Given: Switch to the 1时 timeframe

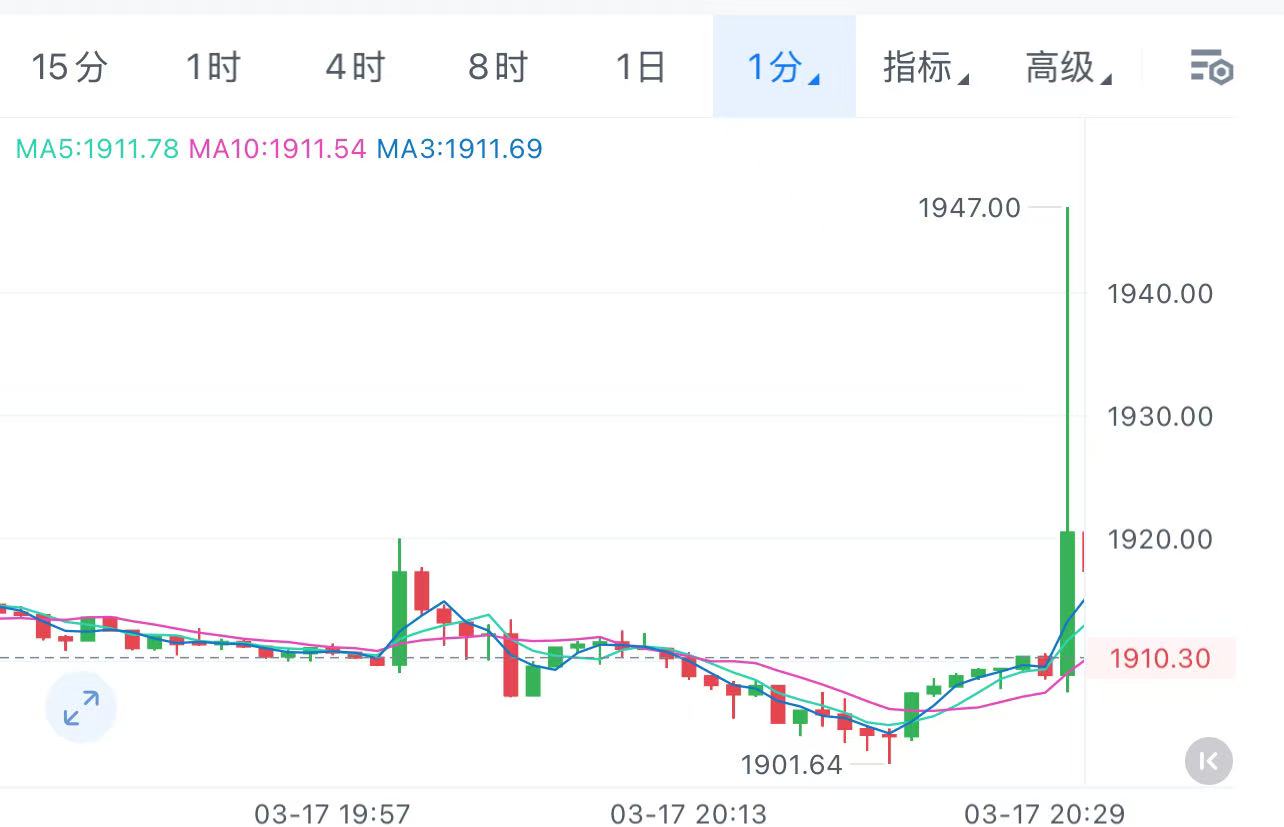Looking at the screenshot, I should (213, 68).
